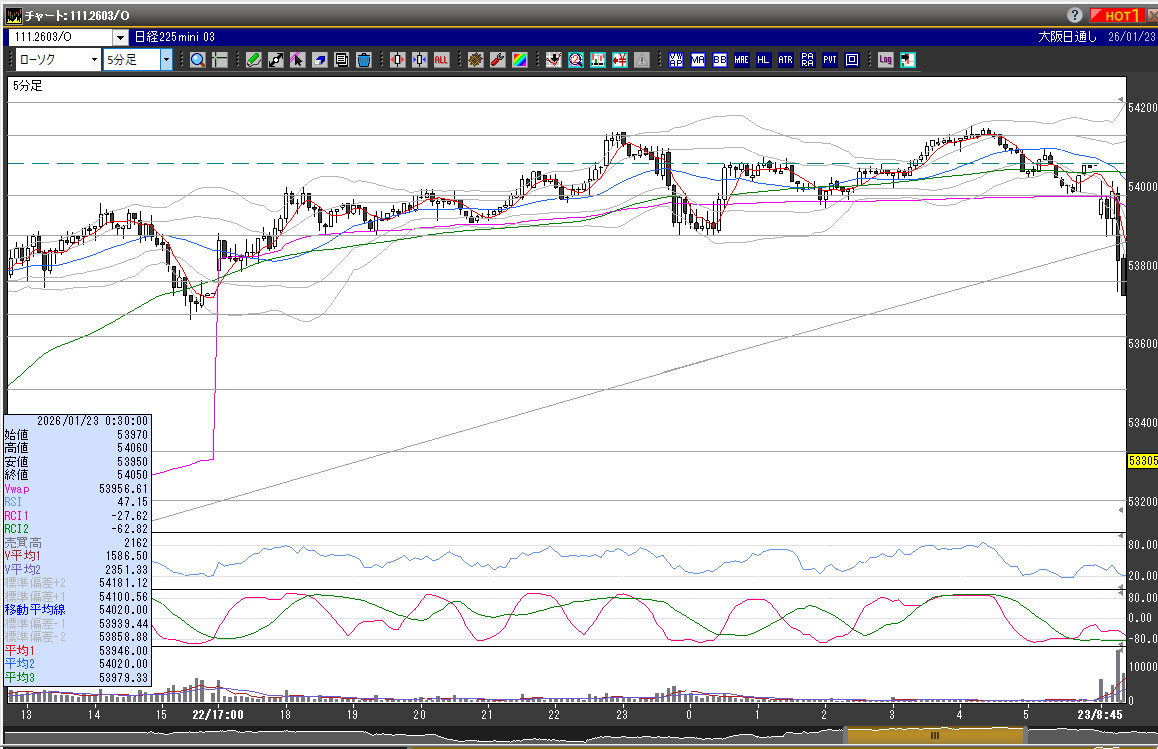1158x749 pixels.
Task: Click the HOT1 button in title bar
Action: (1118, 15)
